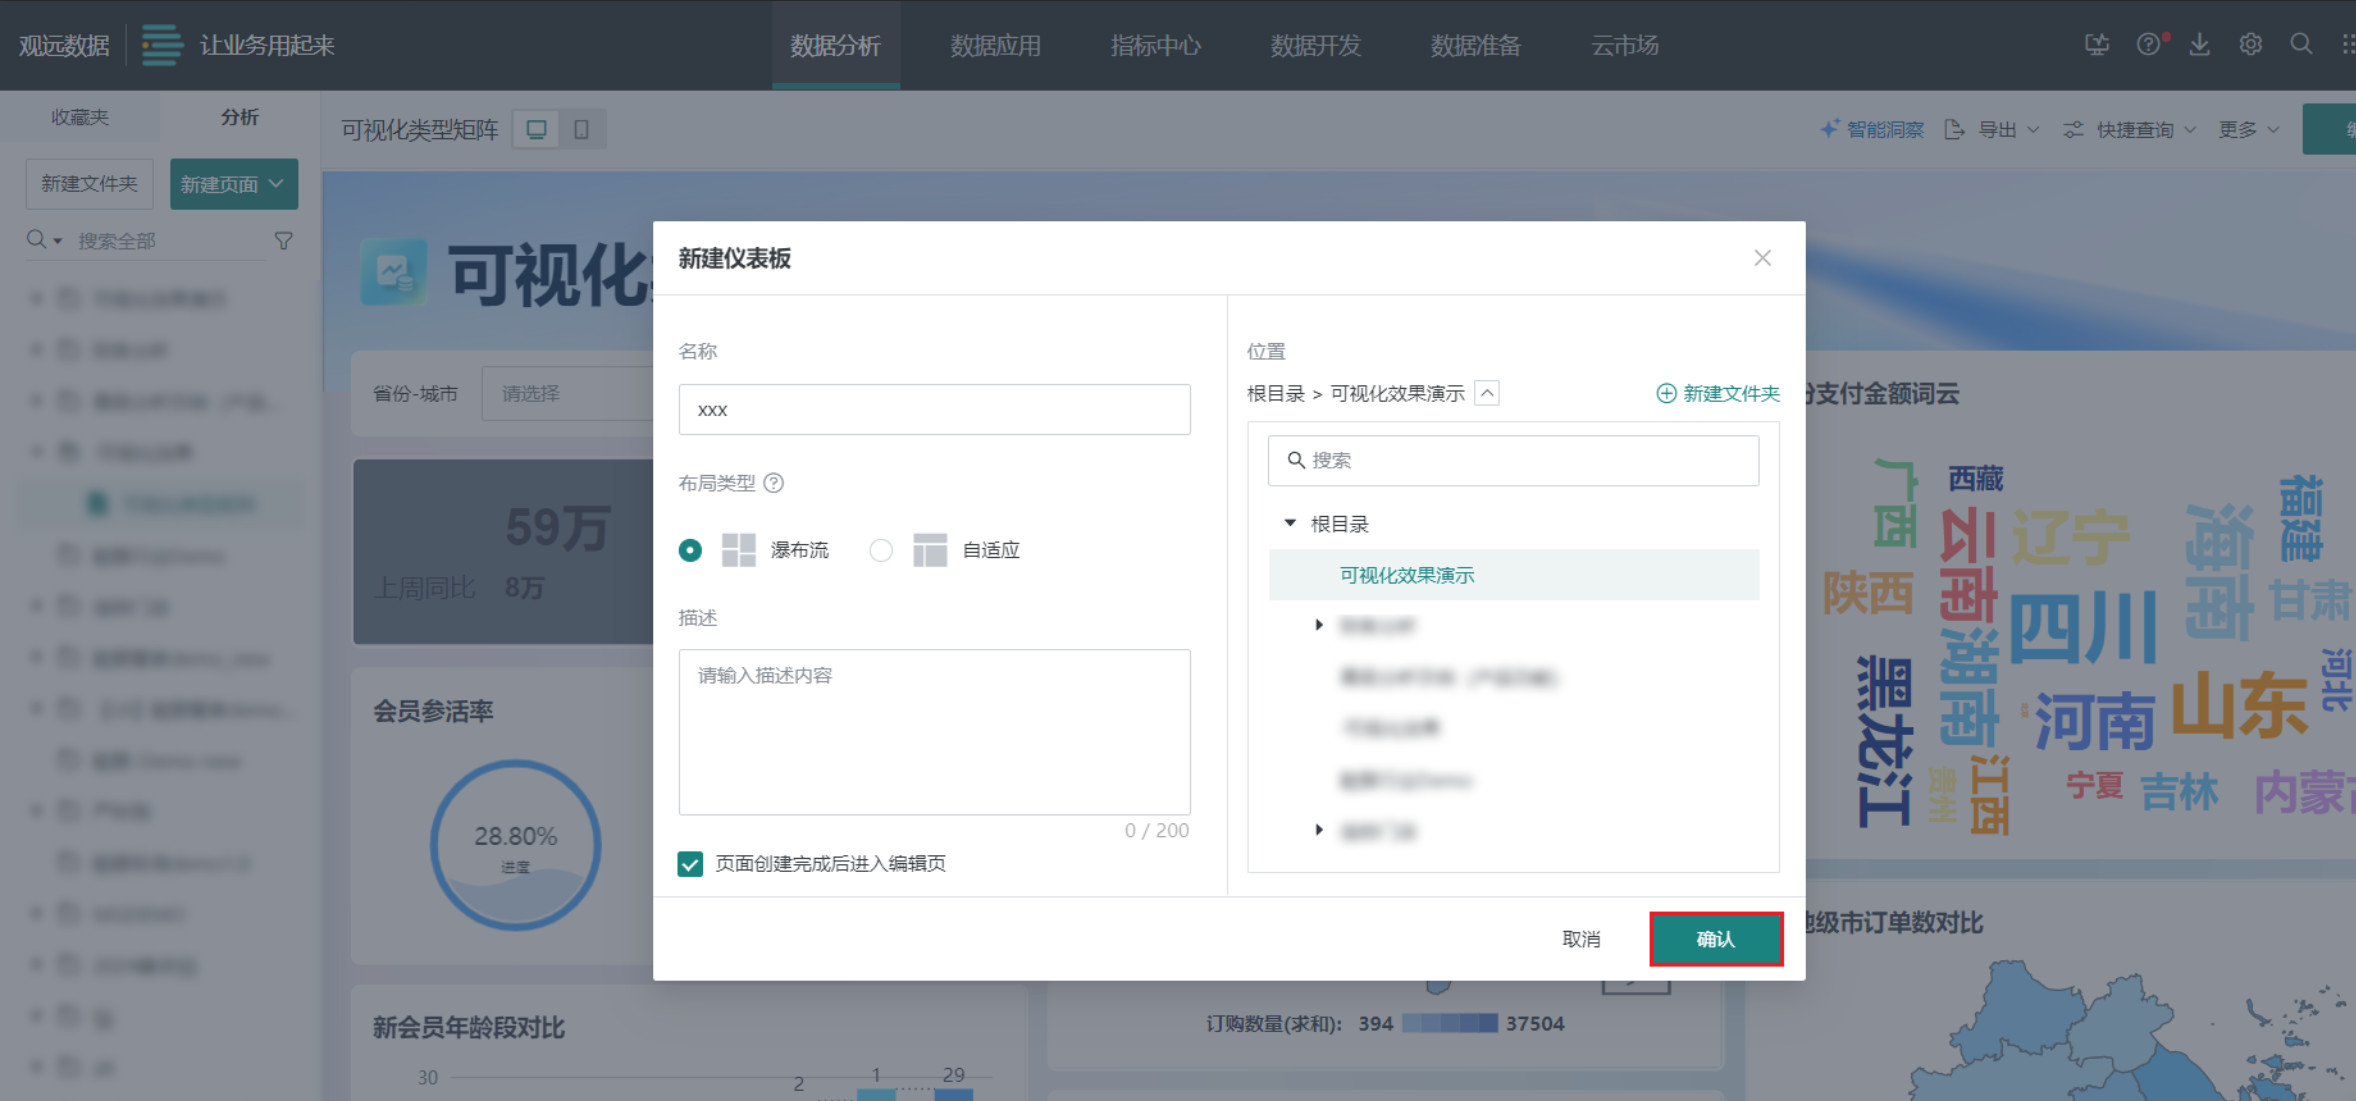2356x1101 pixels.
Task: Collapse the location path chevron
Action: point(1487,393)
